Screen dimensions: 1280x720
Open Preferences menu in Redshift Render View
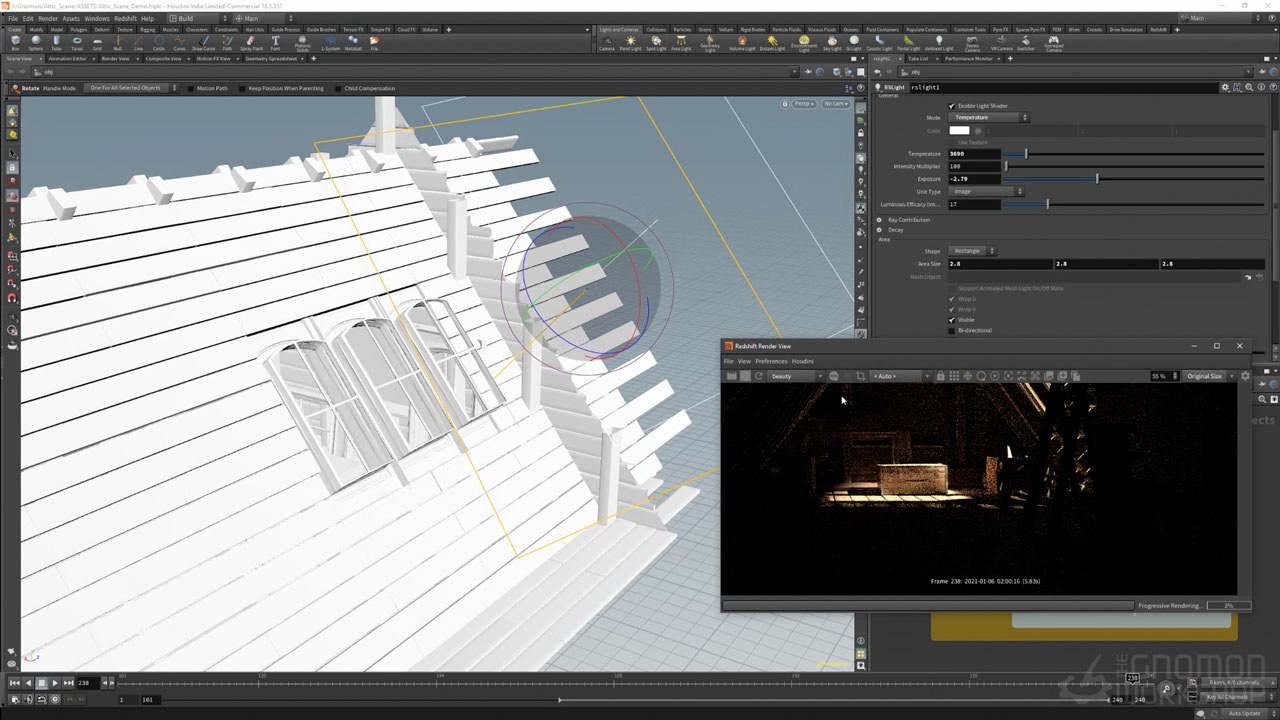point(771,361)
